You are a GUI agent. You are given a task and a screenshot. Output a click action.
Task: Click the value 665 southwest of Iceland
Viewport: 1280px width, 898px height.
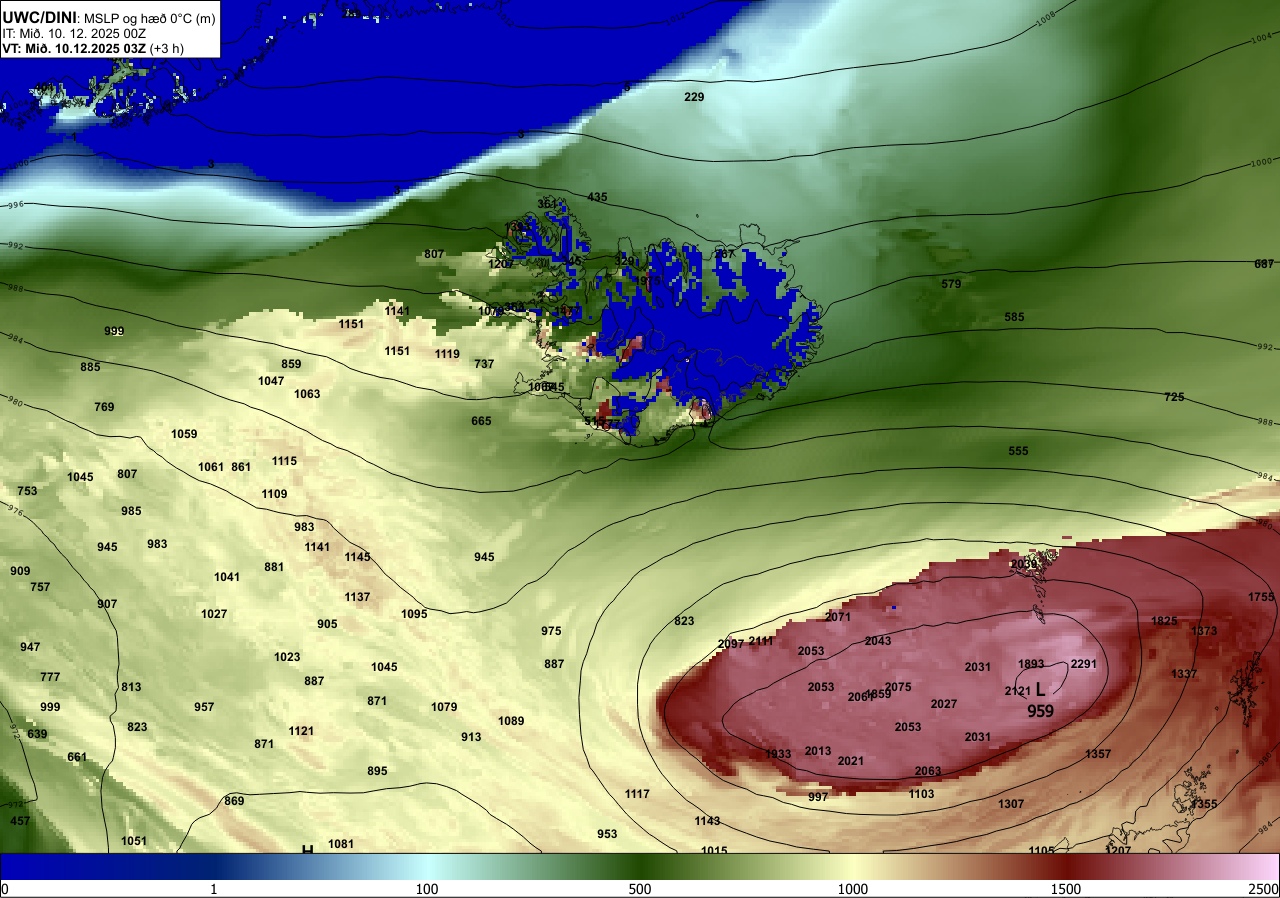tap(481, 421)
